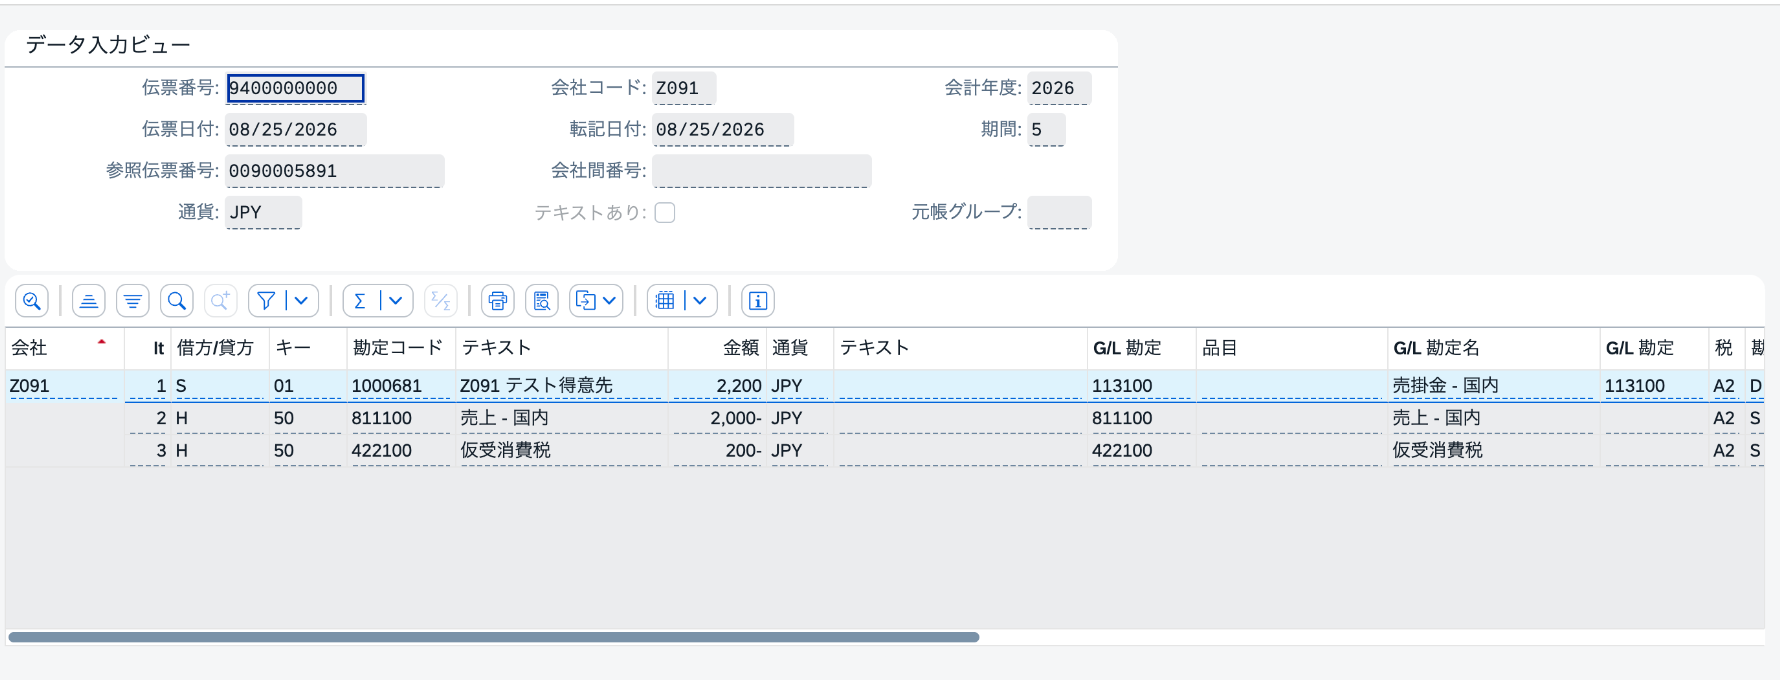Screen dimensions: 1780x680
Task: Open the export dropdown button
Action: [x=596, y=301]
